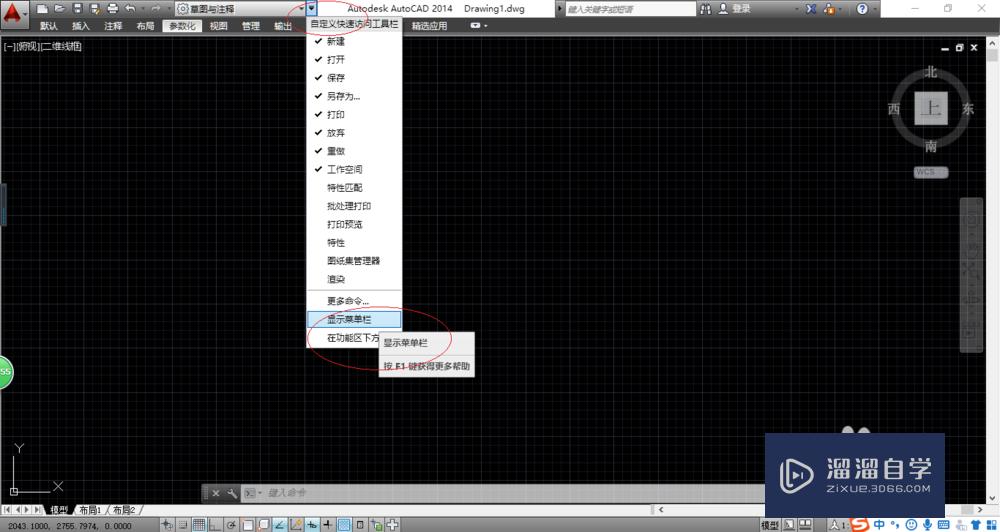Viewport: 1000px width, 532px height.
Task: Click the 模型 button in status bar
Action: [771, 525]
